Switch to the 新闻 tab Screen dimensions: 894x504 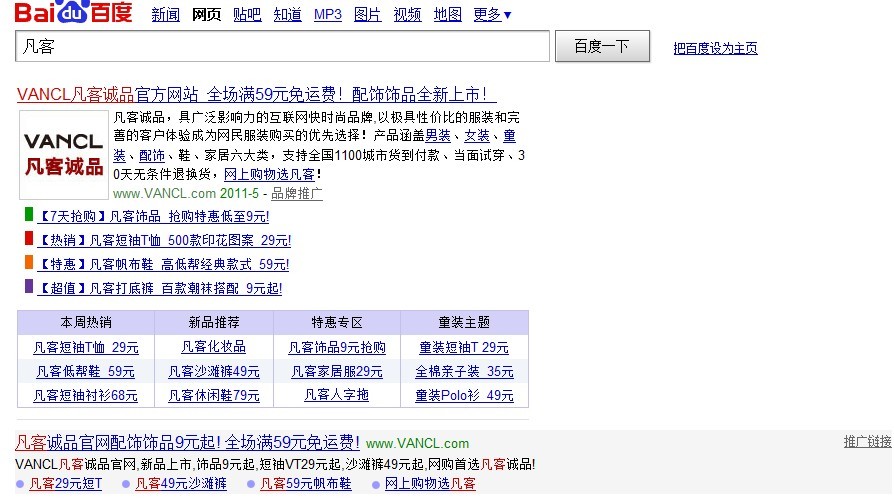165,14
